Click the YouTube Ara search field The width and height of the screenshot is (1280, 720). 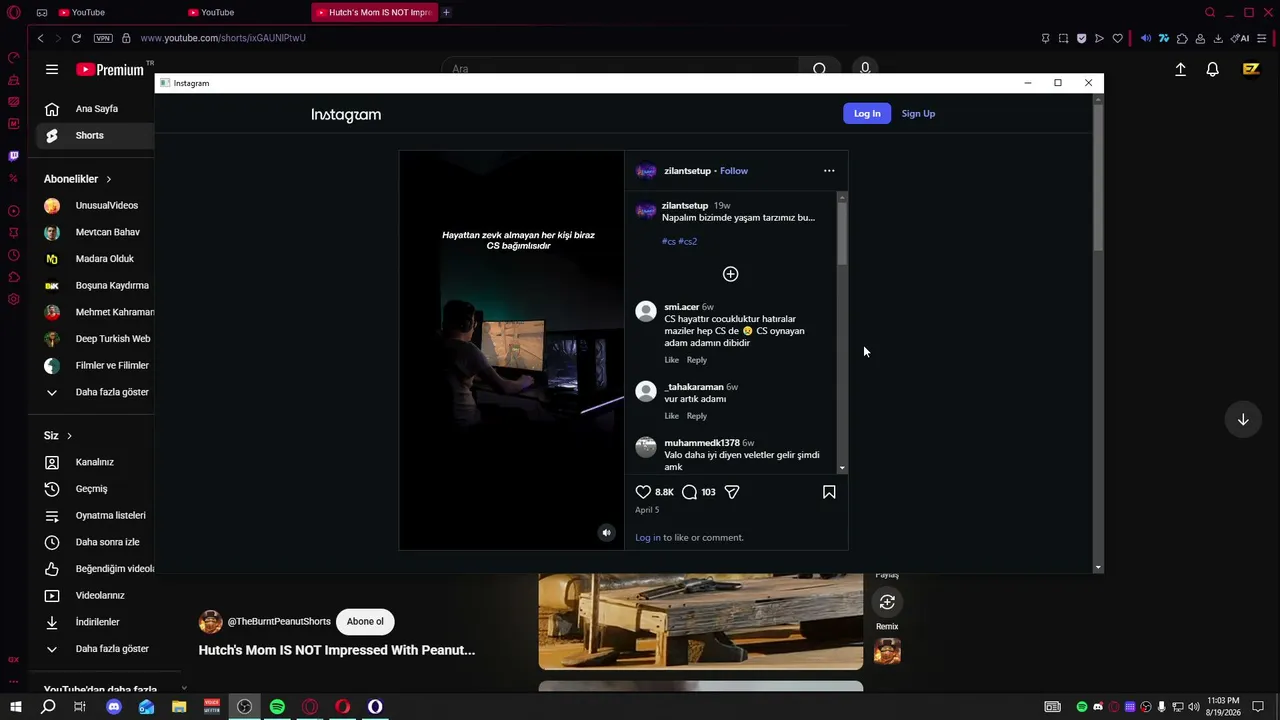(620, 69)
